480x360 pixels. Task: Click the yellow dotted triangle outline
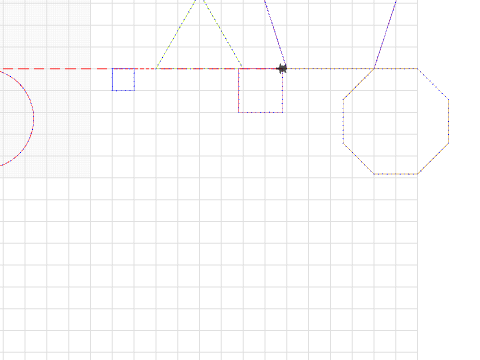click(x=199, y=34)
